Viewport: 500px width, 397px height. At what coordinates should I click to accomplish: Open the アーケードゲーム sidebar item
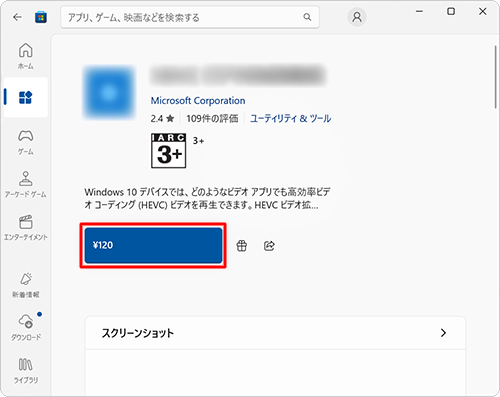(x=26, y=184)
